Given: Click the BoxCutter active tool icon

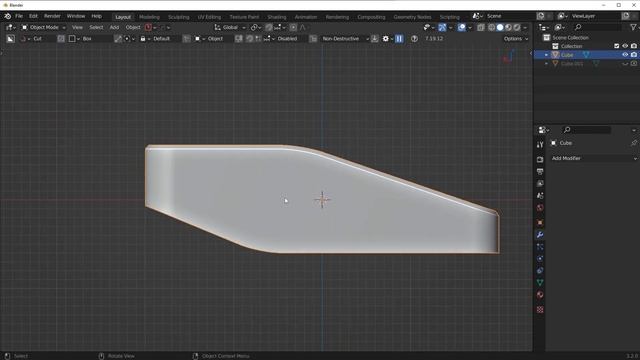Looking at the screenshot, I should [11, 39].
